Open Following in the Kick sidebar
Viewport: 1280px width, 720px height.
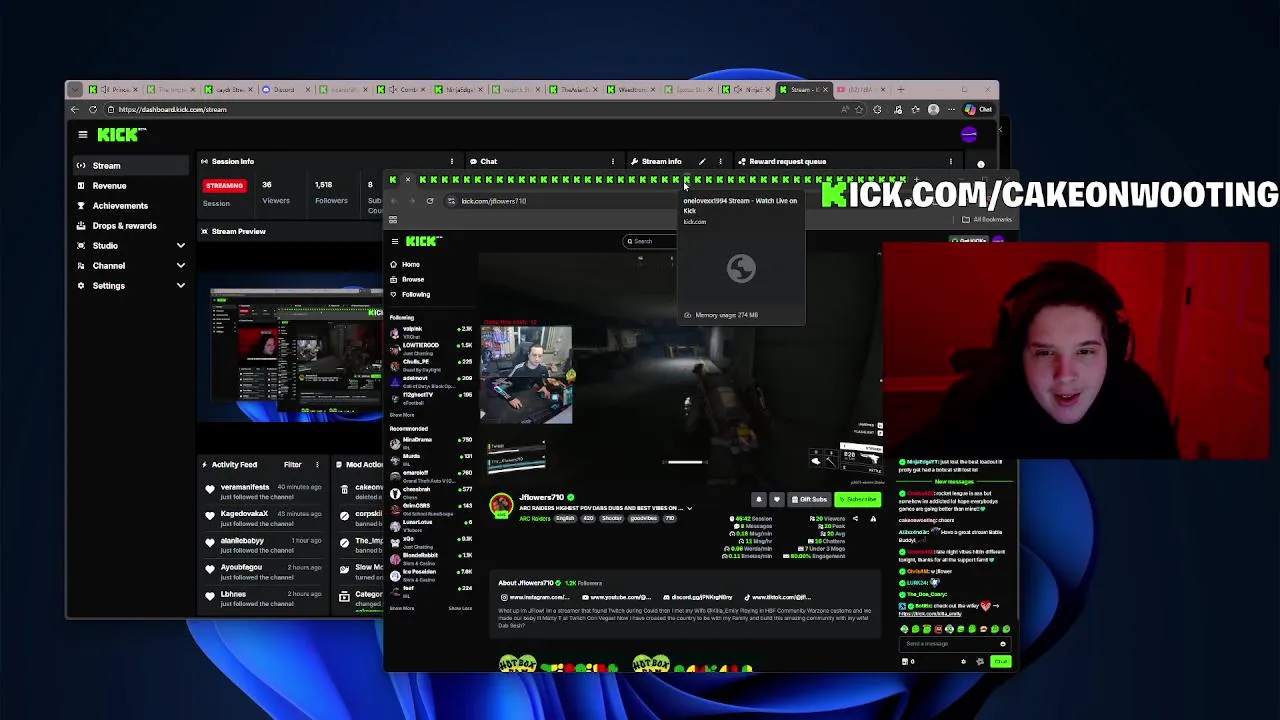point(410,294)
